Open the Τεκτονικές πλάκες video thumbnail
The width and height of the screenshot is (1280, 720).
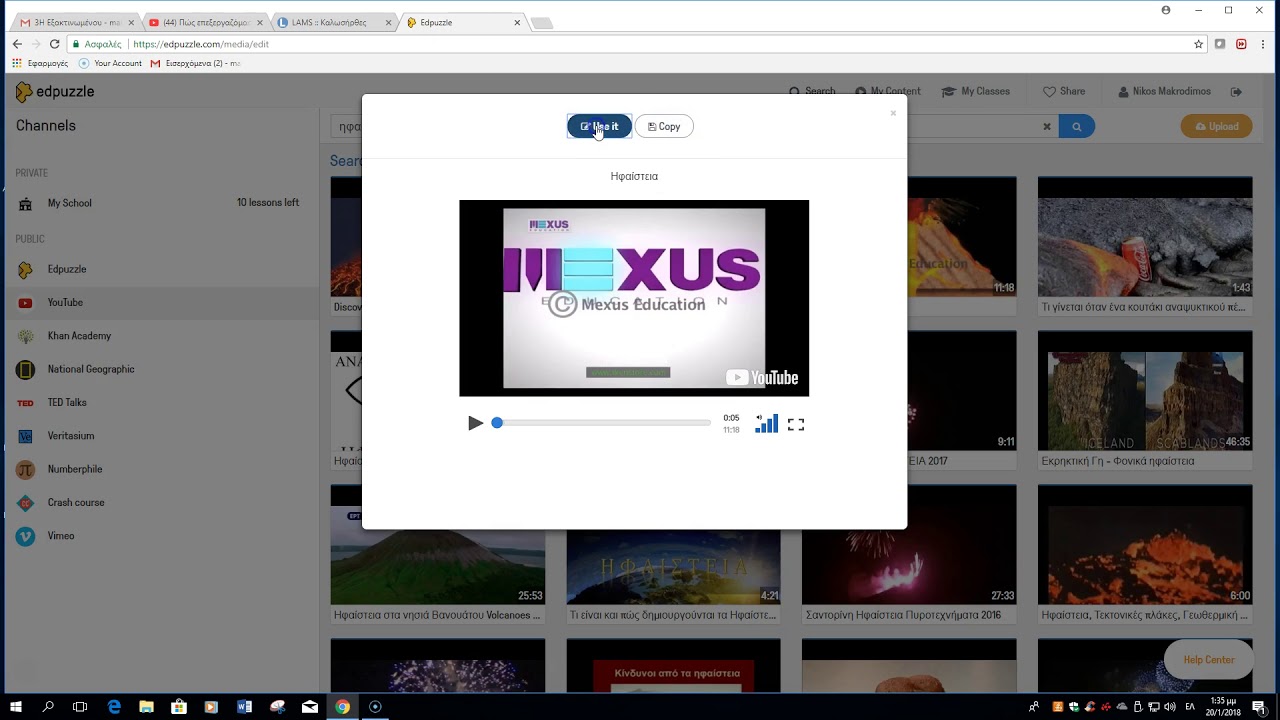tap(1145, 545)
